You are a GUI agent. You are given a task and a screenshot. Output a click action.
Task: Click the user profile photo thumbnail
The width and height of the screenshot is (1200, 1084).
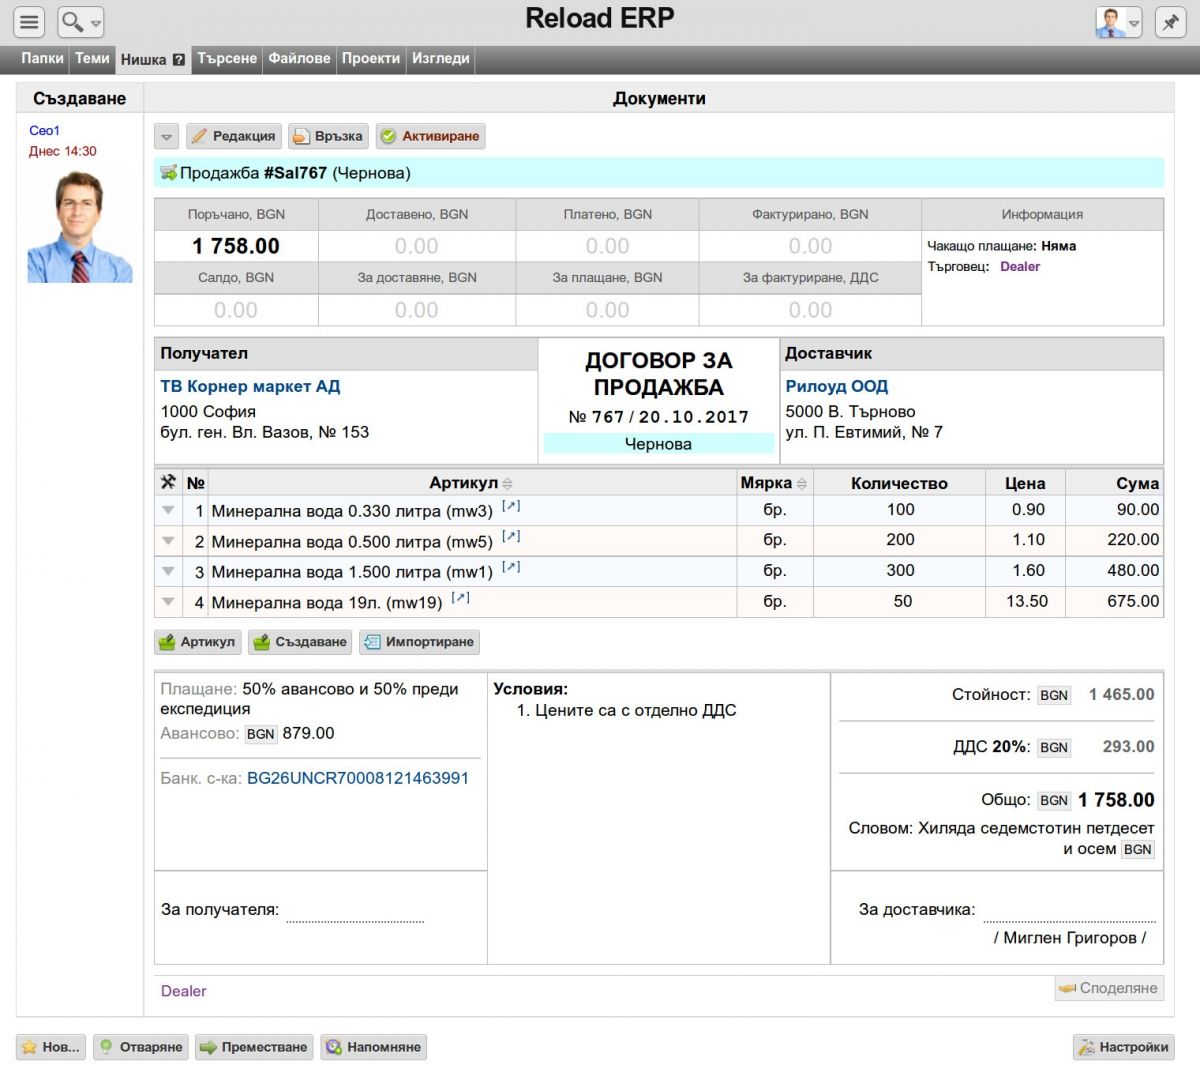tap(79, 226)
